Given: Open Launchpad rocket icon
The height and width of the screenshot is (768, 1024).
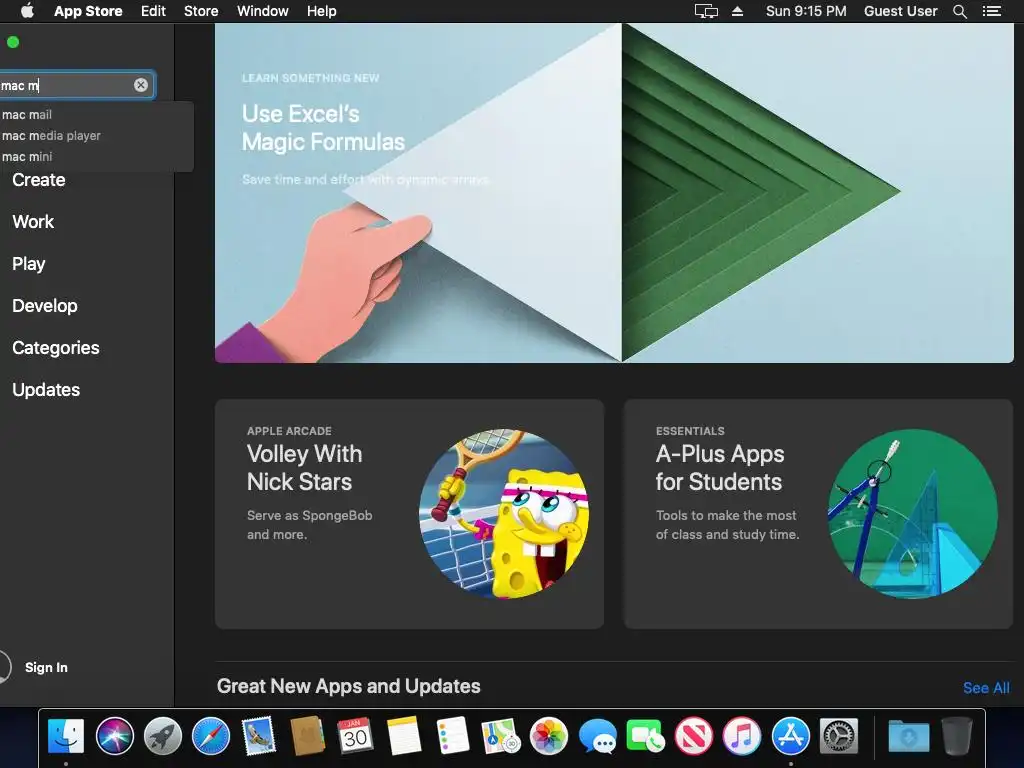Looking at the screenshot, I should click(x=163, y=736).
